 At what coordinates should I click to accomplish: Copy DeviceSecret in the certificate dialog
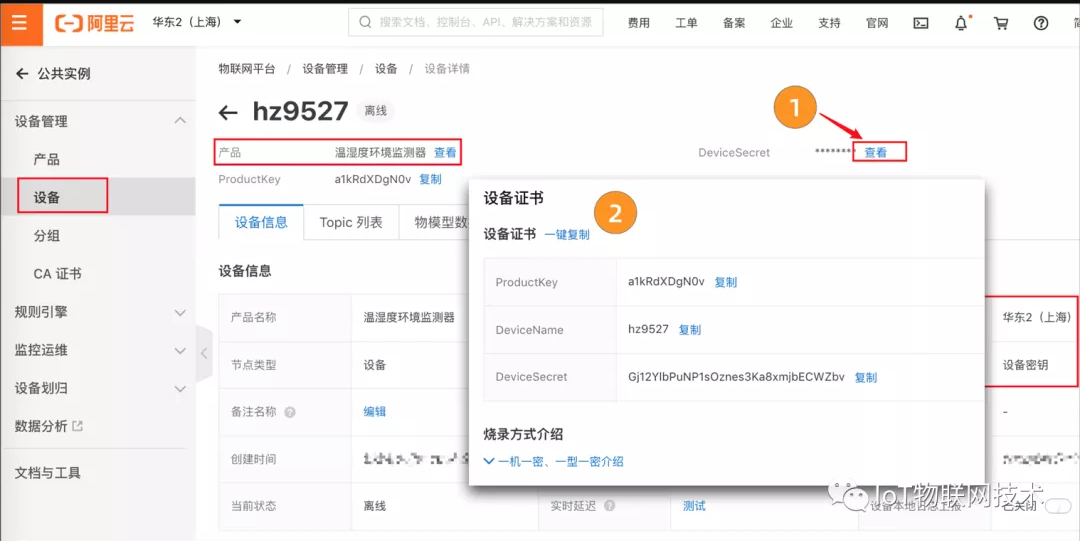point(866,378)
